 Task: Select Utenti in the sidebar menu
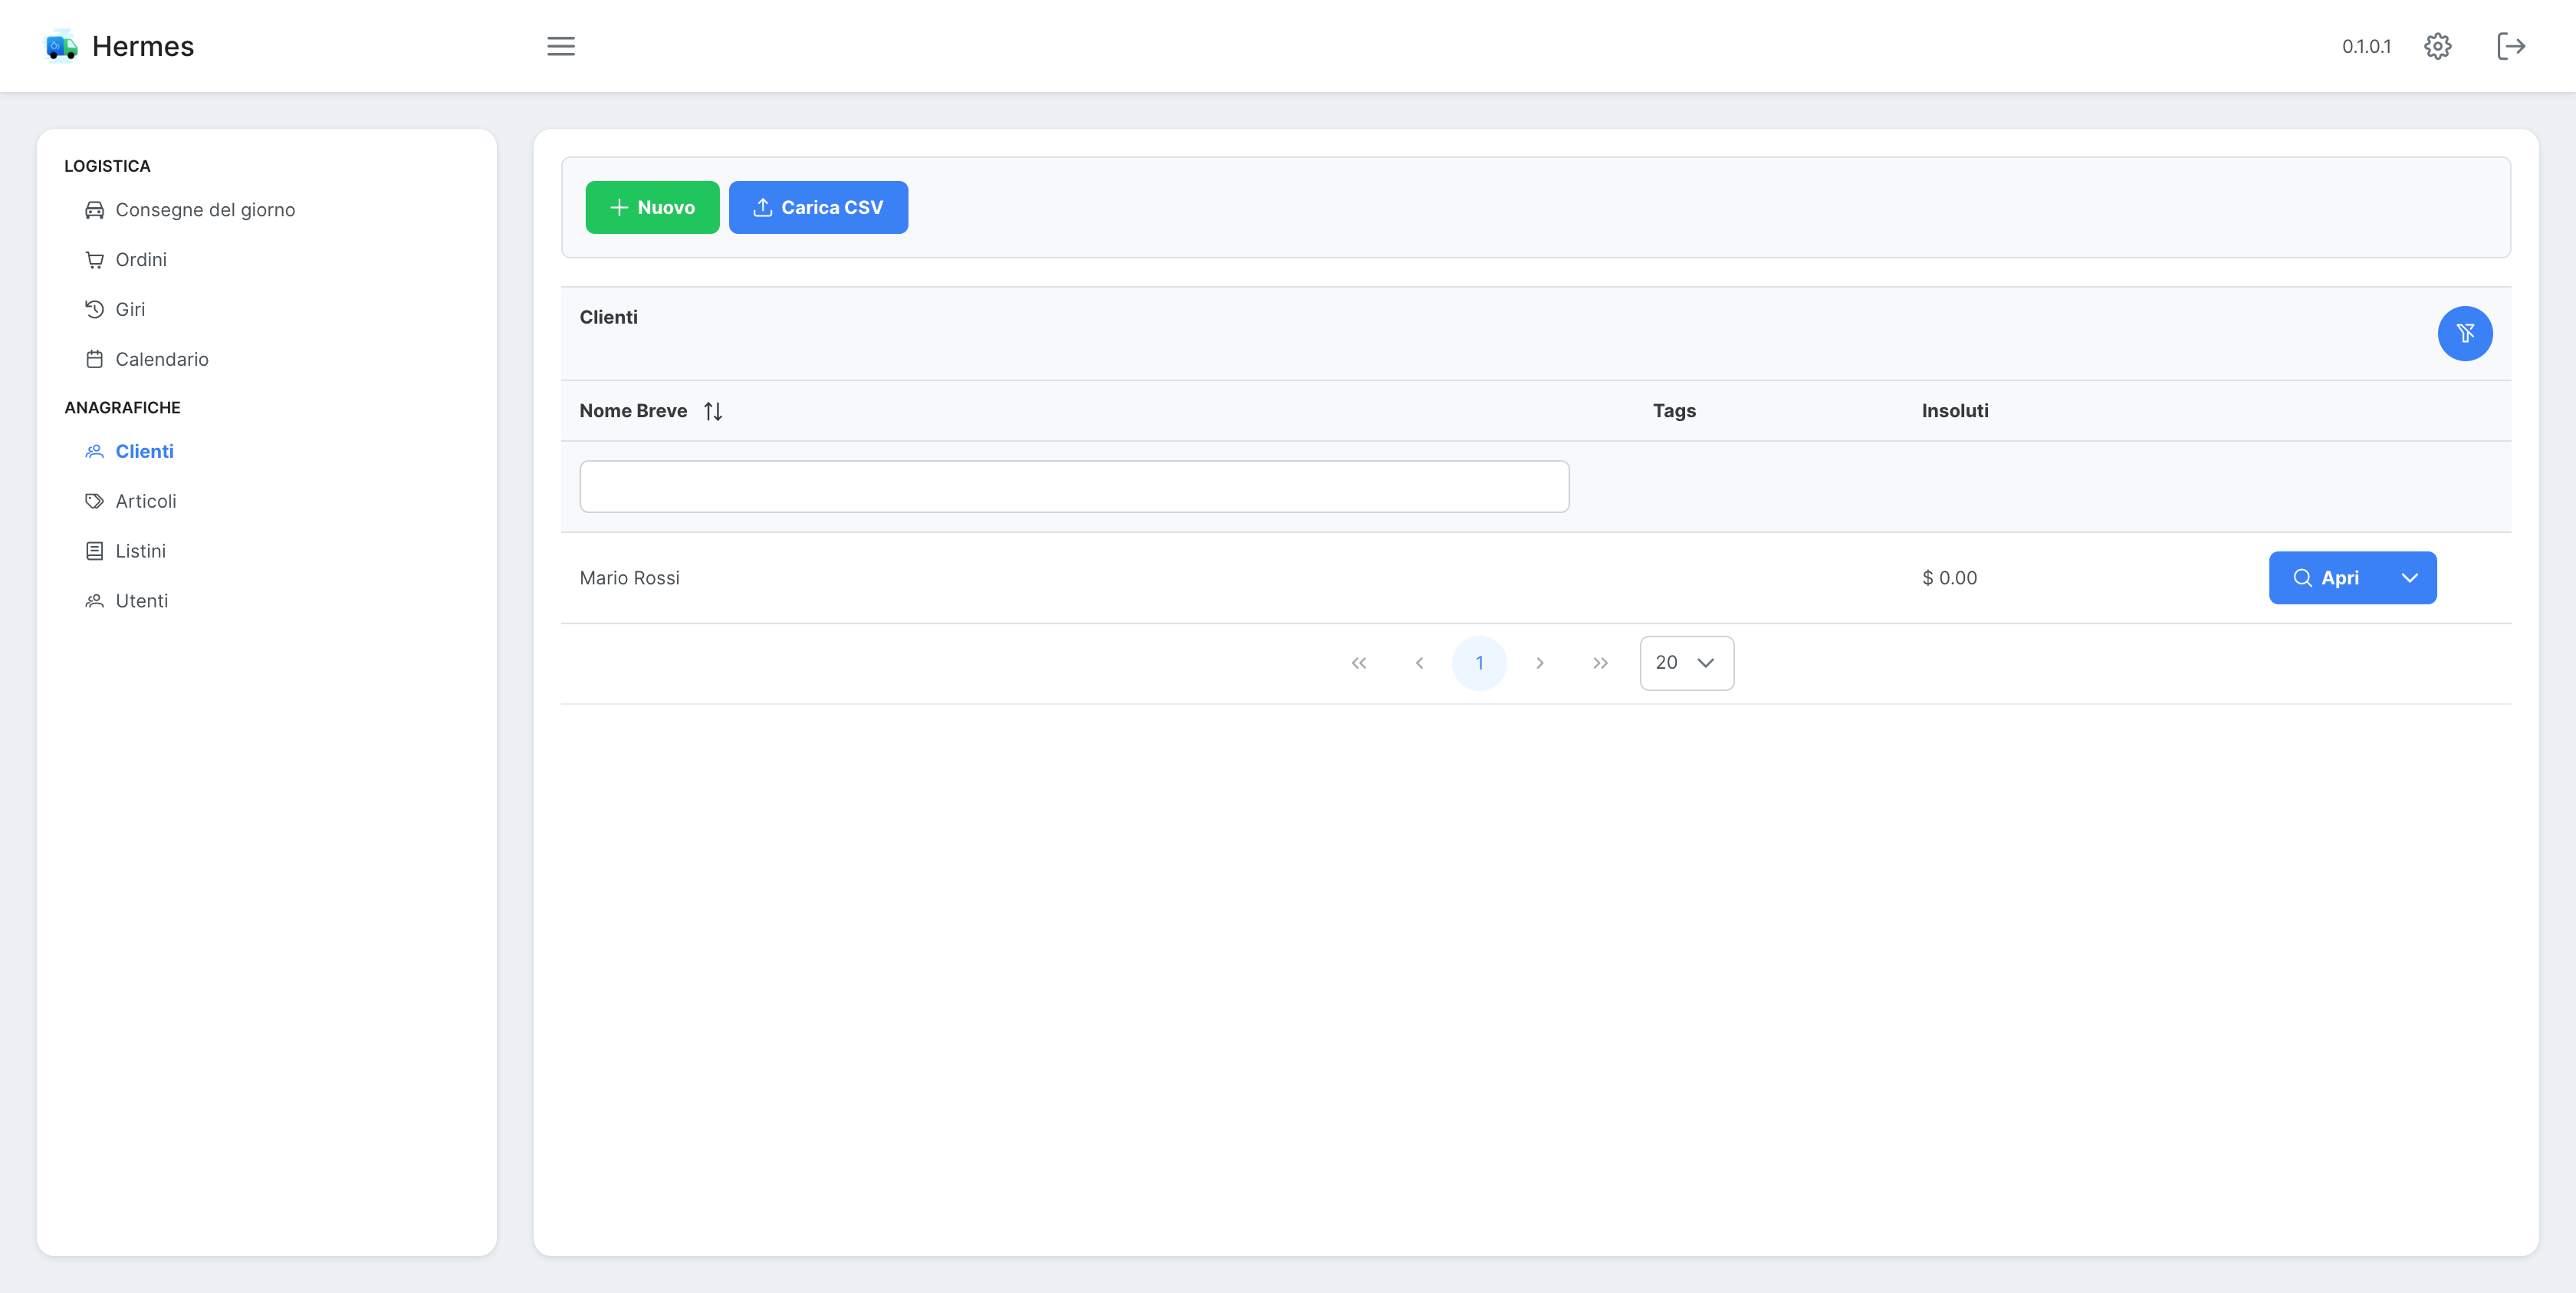pyautogui.click(x=141, y=600)
